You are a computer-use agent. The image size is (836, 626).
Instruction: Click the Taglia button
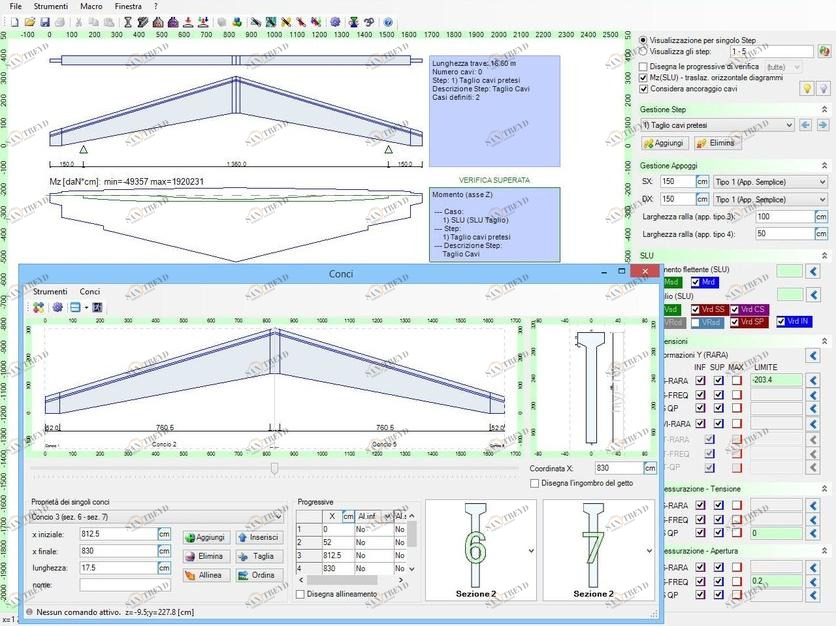(x=256, y=556)
